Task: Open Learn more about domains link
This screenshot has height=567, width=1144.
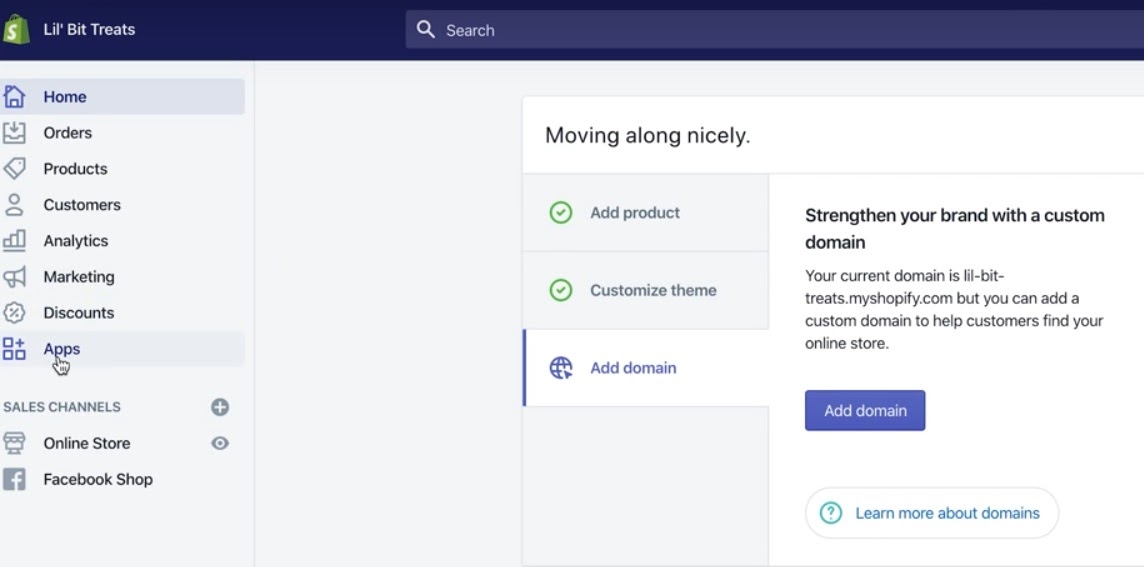Action: [x=946, y=513]
